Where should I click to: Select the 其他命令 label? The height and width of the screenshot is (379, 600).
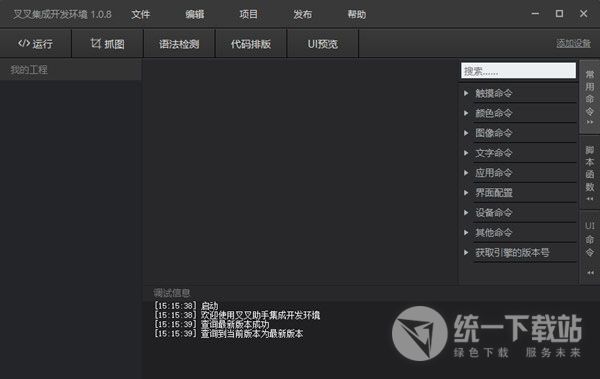pyautogui.click(x=494, y=232)
